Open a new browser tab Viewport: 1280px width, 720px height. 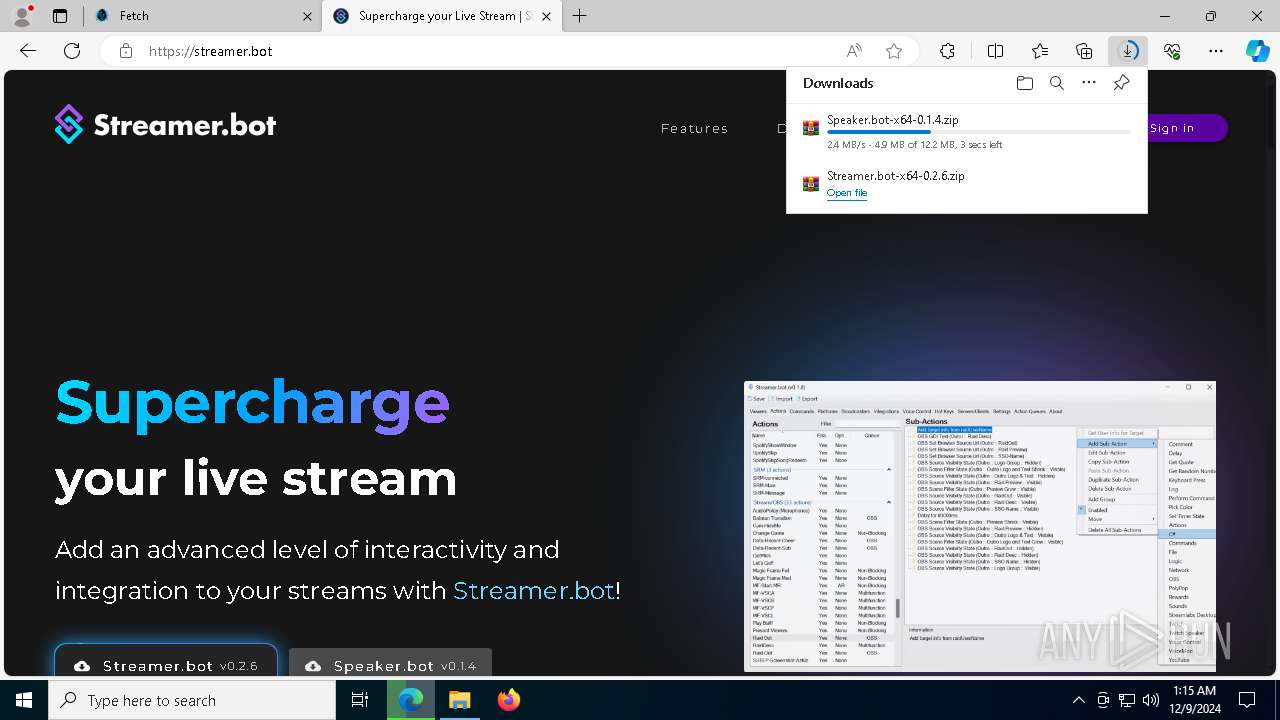(x=580, y=16)
